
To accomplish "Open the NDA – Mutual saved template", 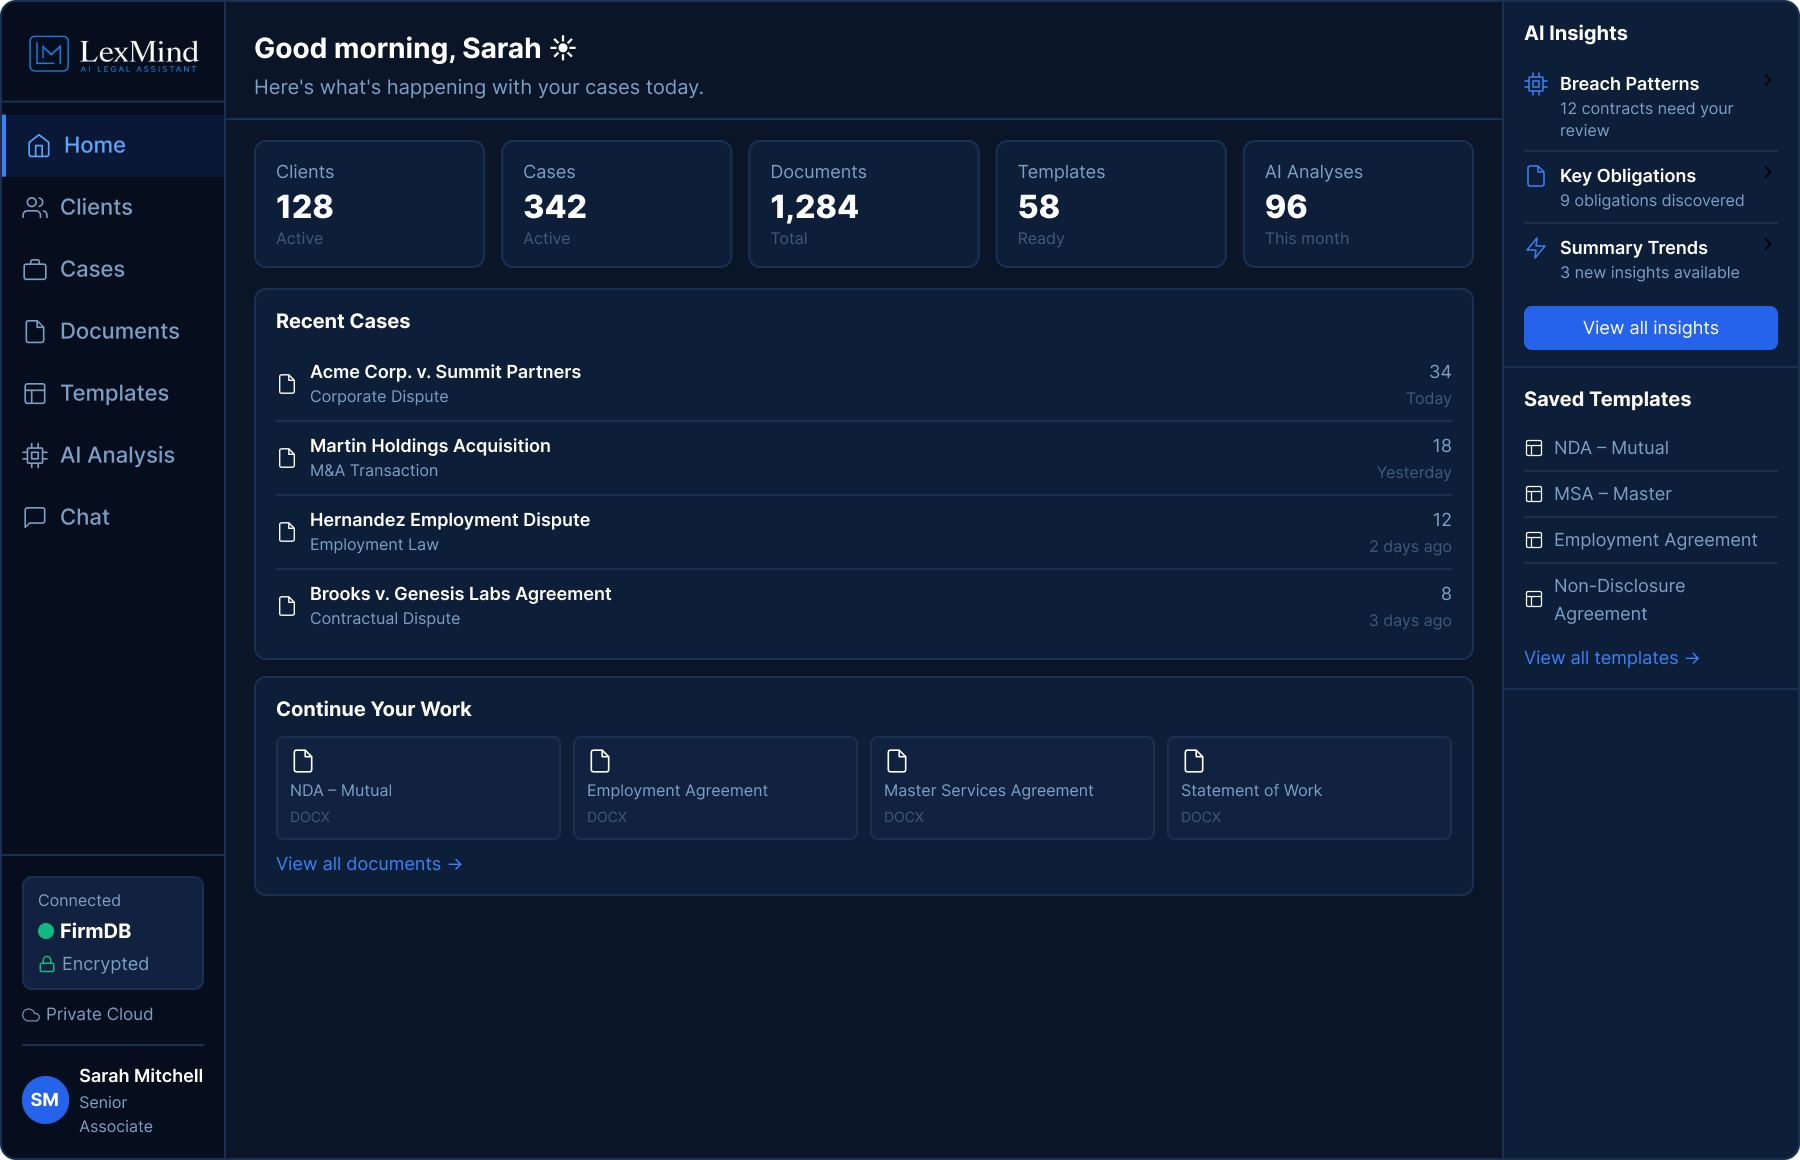I will (1650, 448).
